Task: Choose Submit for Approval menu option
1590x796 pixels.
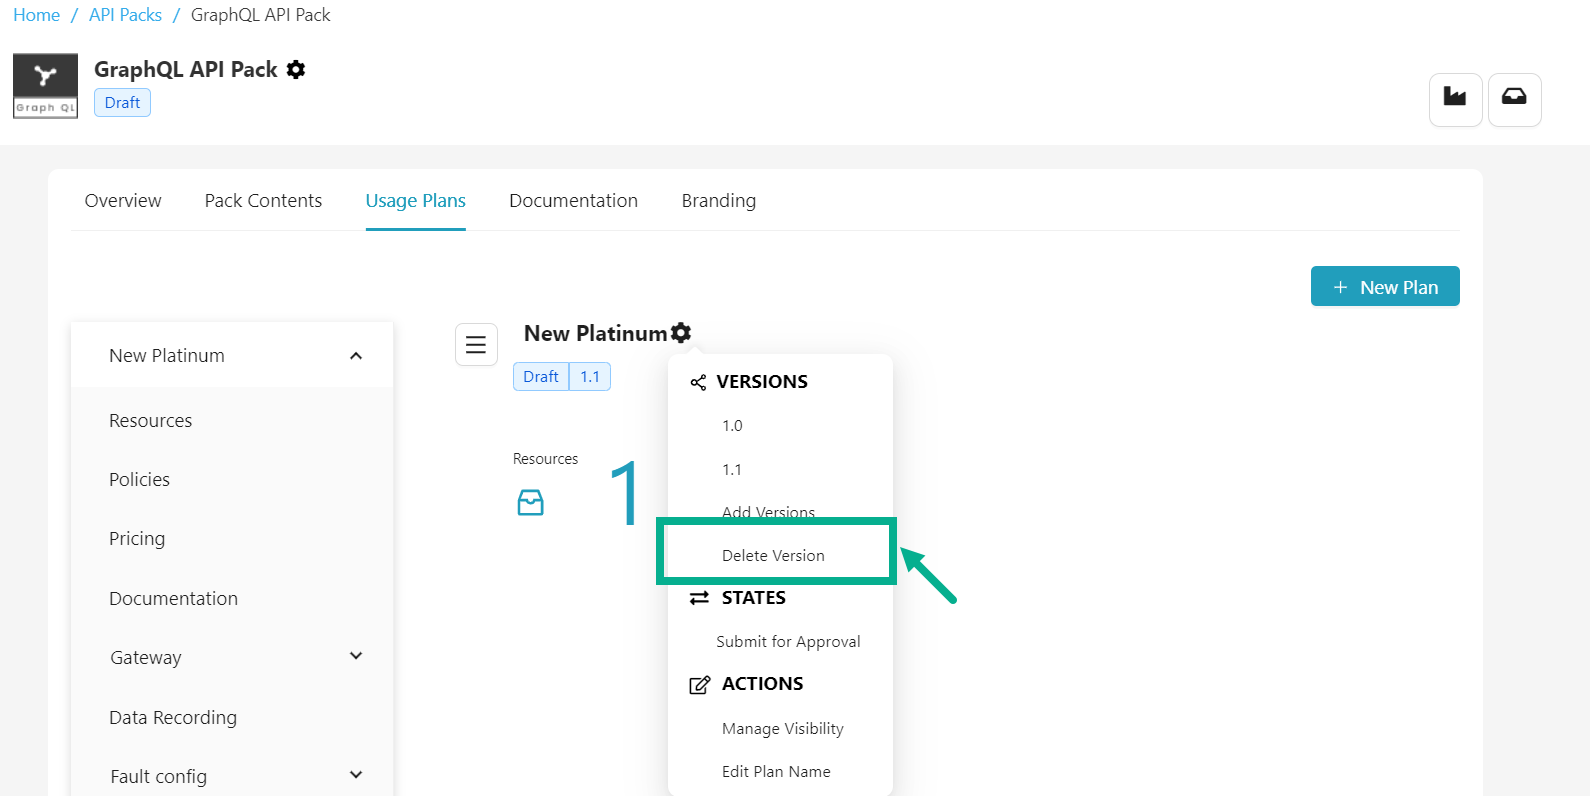Action: pyautogui.click(x=788, y=642)
